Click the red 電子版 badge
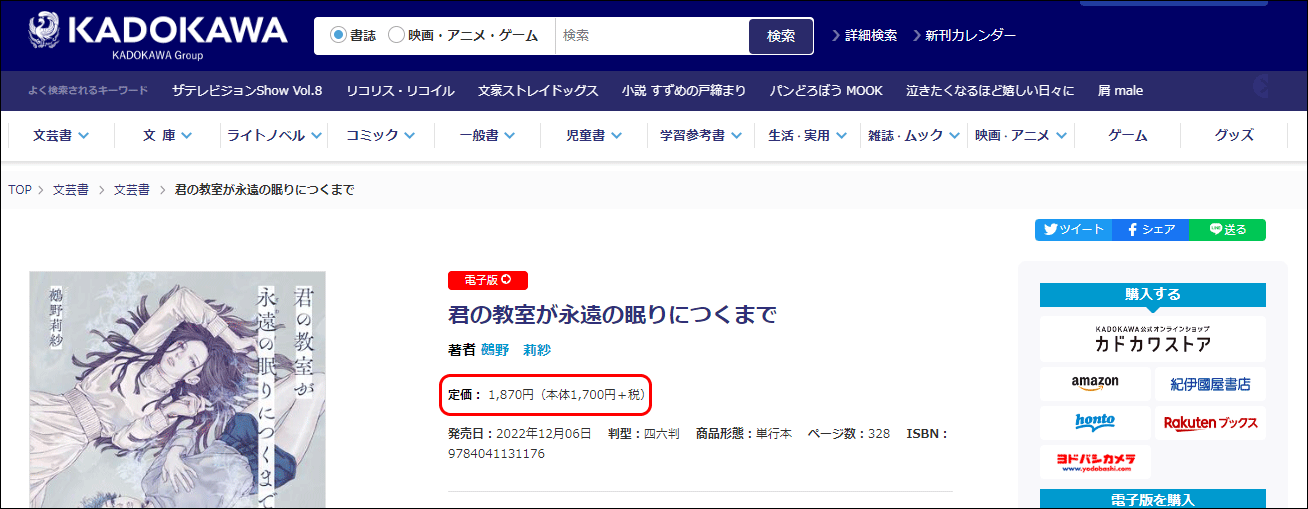1308x509 pixels. coord(488,280)
